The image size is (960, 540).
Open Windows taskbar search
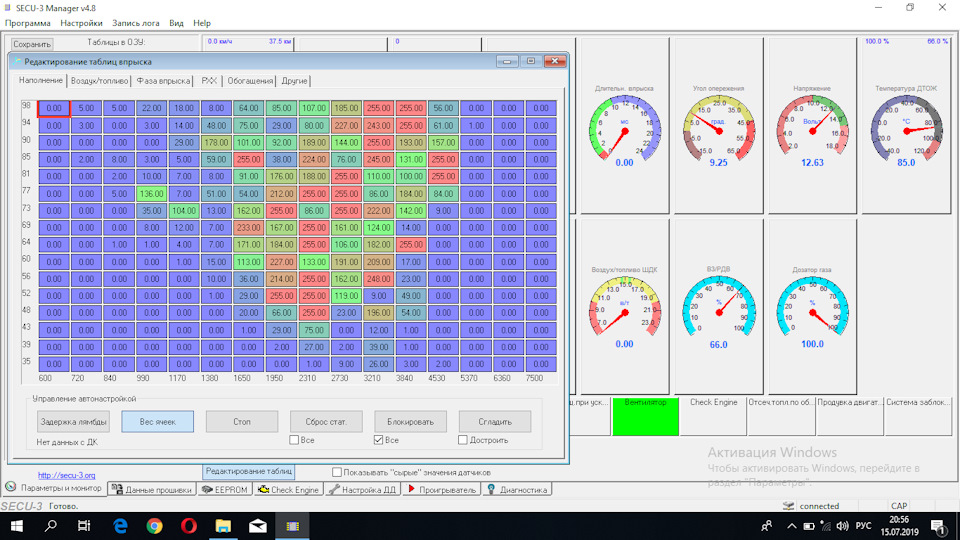[51, 526]
